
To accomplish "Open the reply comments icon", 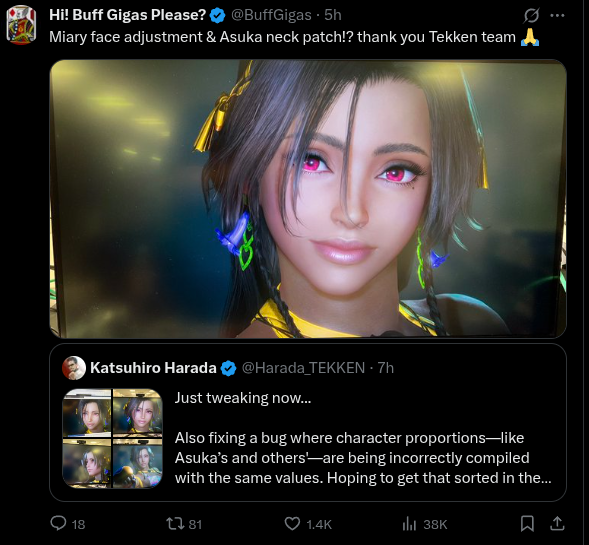I will tap(58, 523).
